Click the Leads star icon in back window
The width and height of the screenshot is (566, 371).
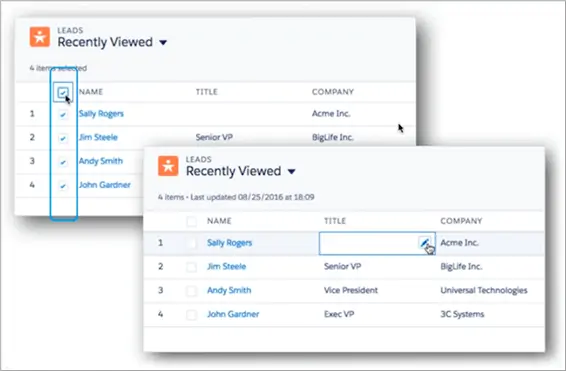40,37
